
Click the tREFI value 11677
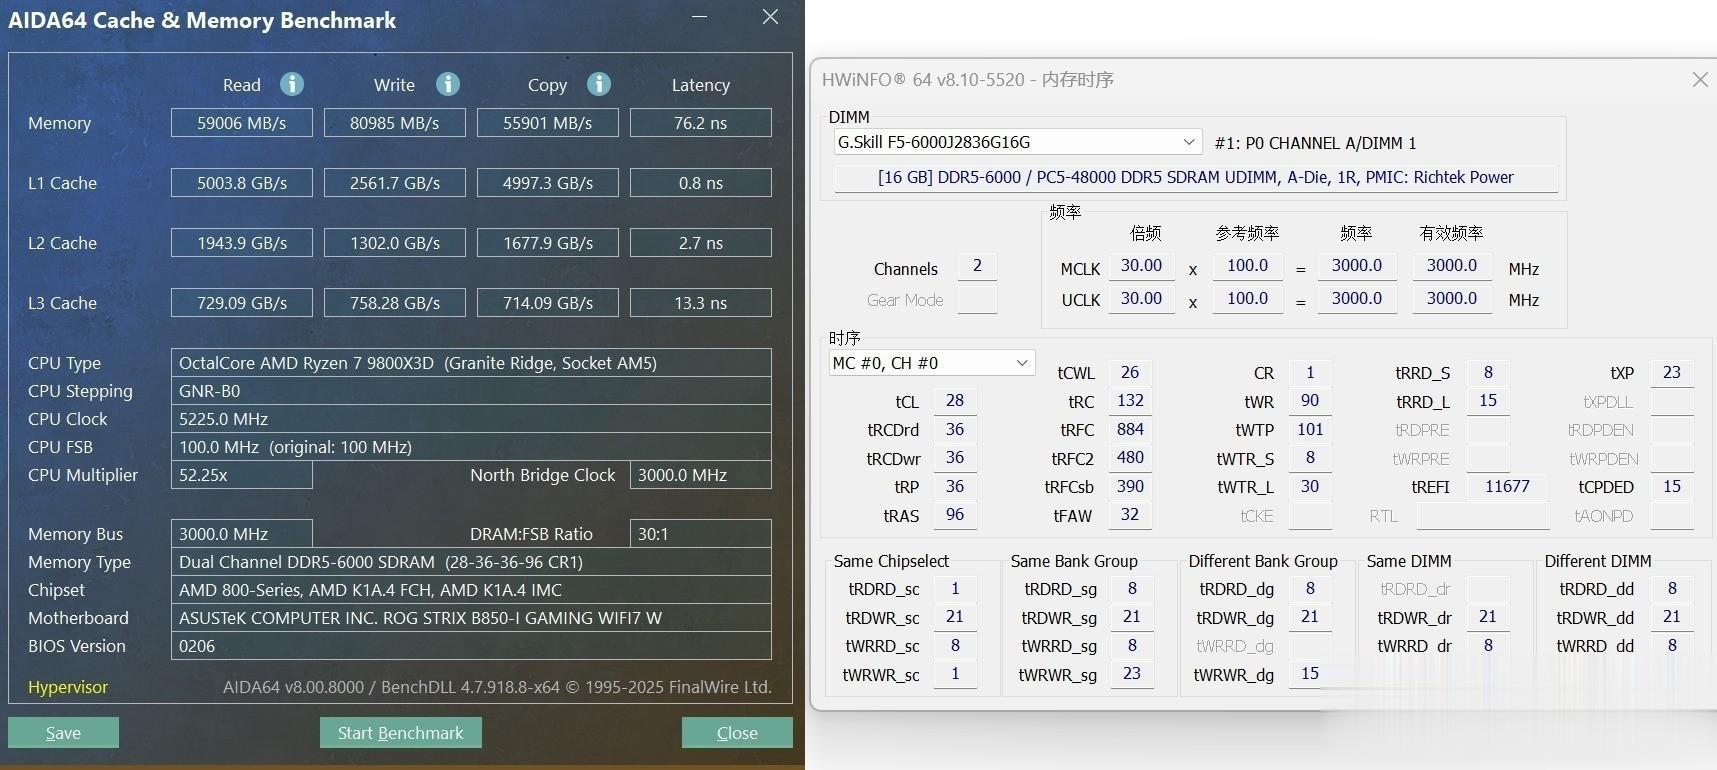(1507, 487)
